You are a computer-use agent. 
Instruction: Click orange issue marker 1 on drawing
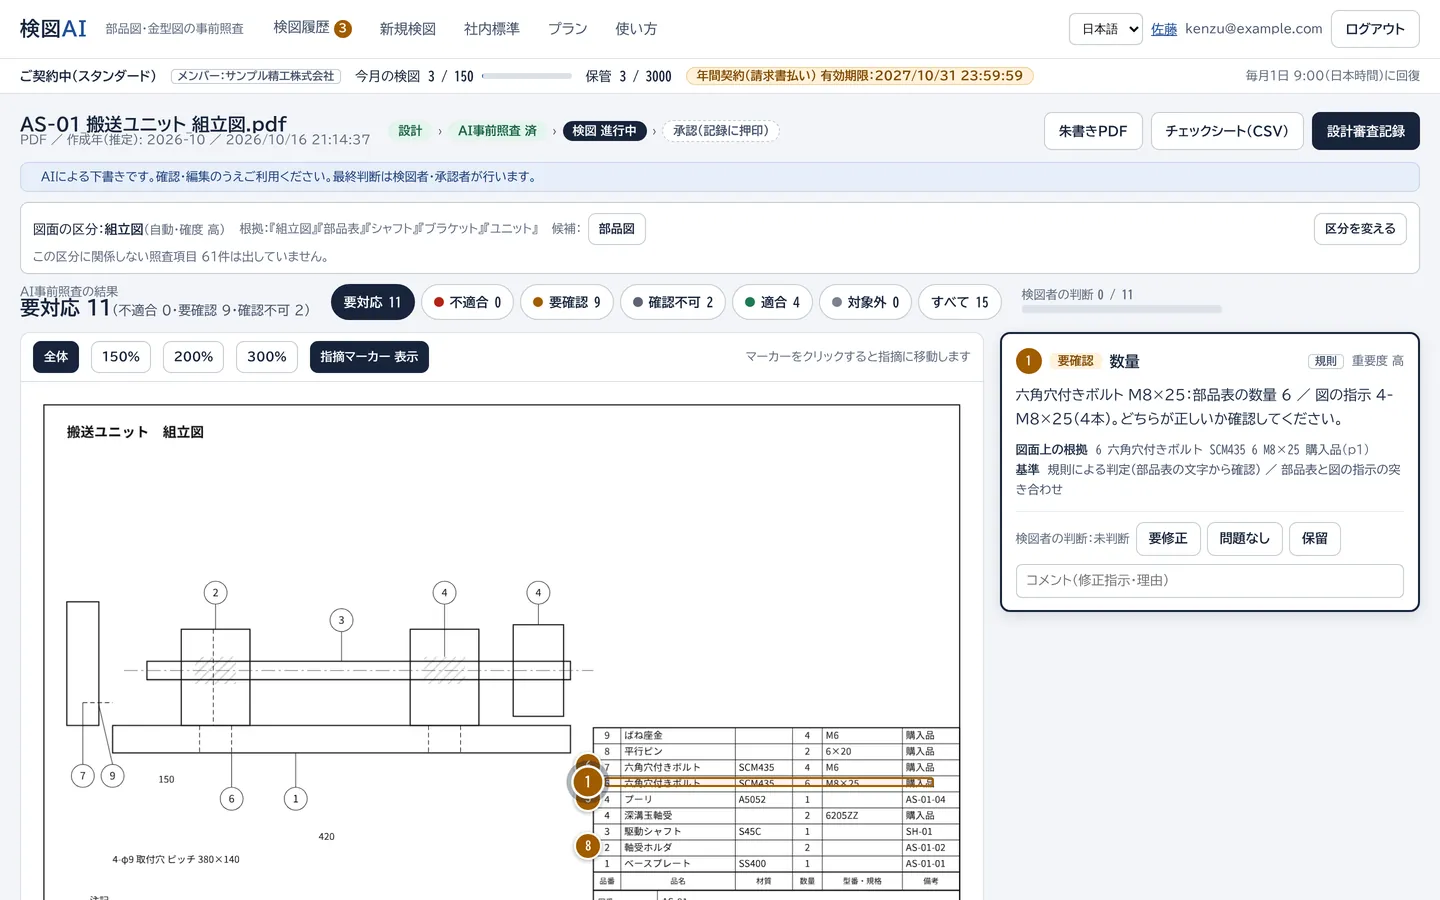click(588, 782)
